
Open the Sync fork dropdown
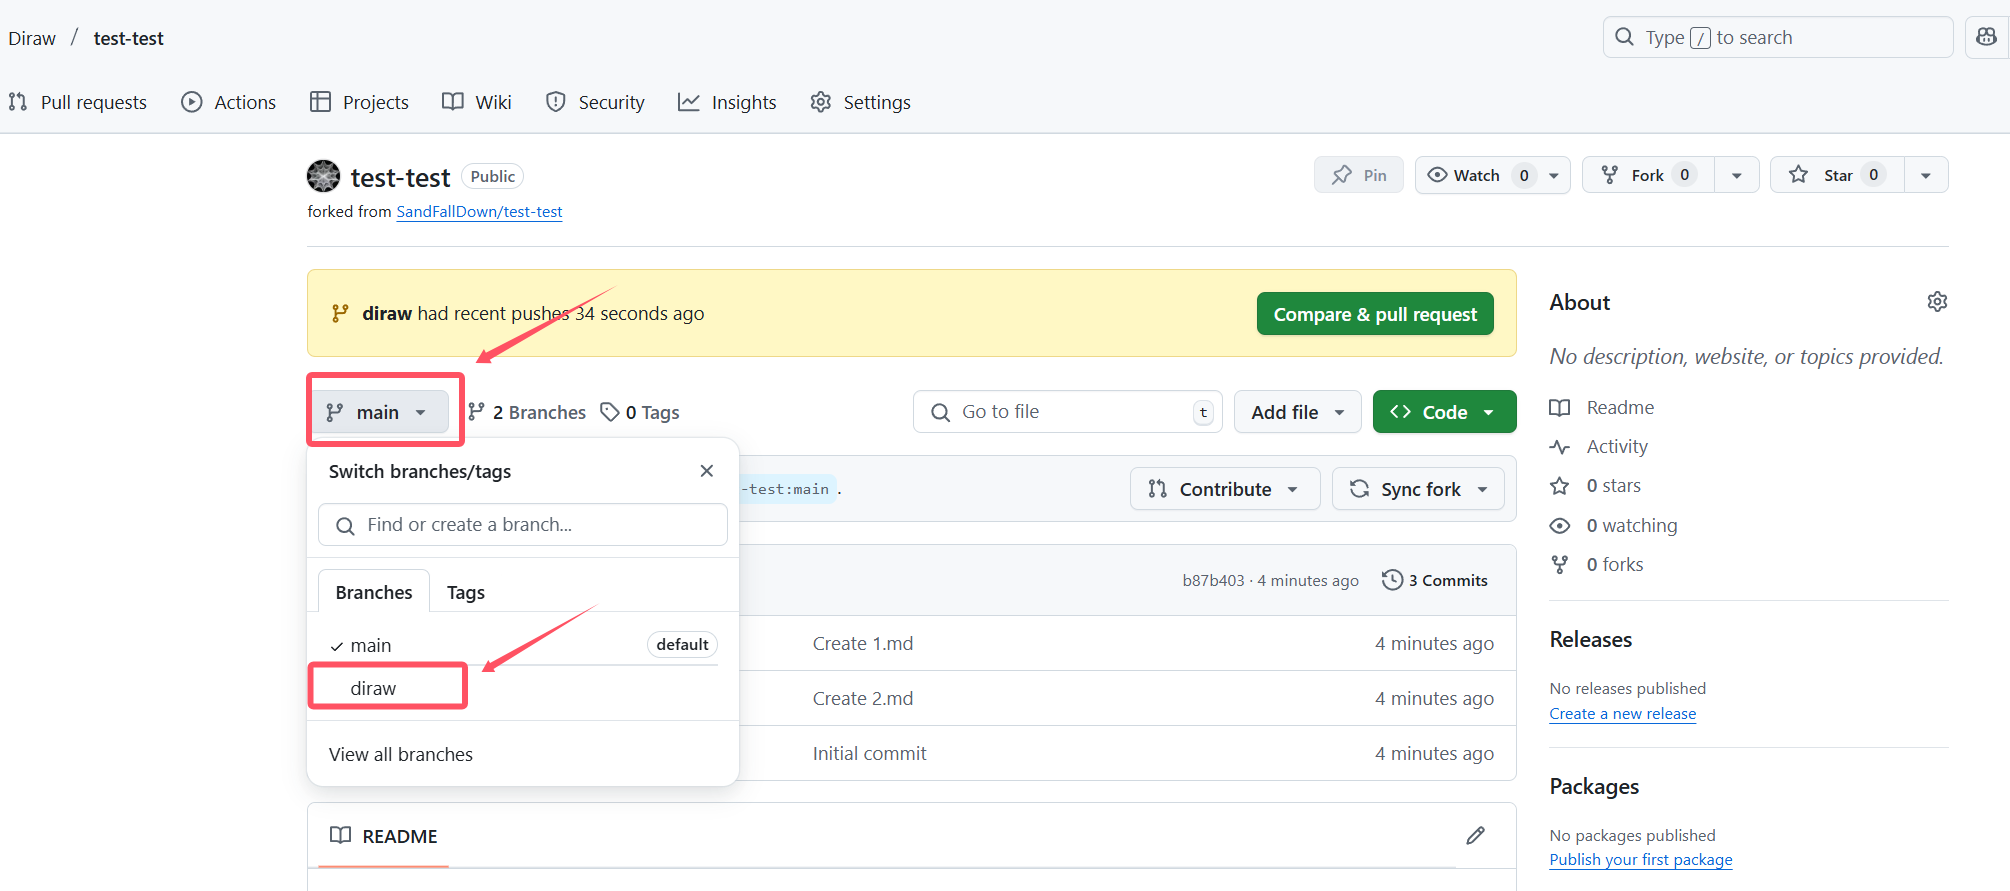point(1418,489)
